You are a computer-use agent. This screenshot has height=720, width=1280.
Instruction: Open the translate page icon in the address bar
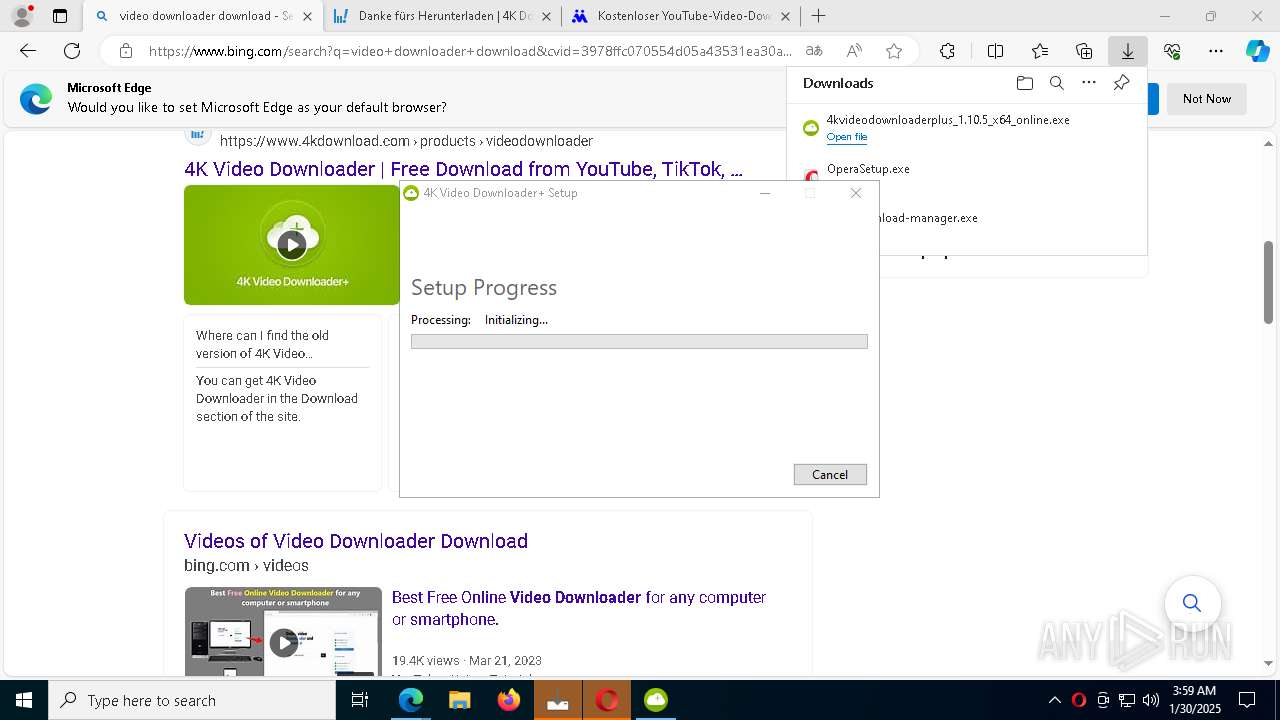pyautogui.click(x=814, y=51)
